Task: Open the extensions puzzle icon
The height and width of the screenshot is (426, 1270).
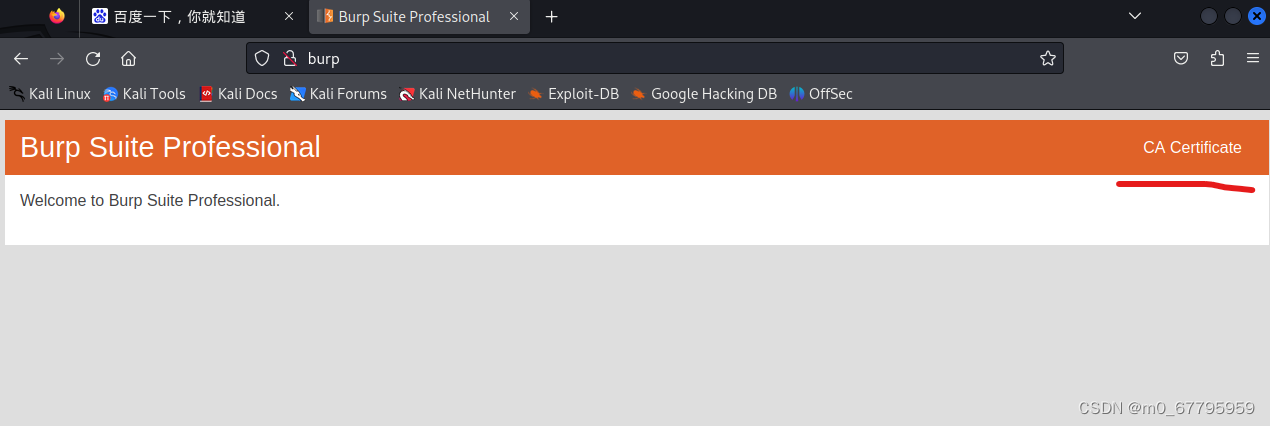Action: click(x=1217, y=58)
